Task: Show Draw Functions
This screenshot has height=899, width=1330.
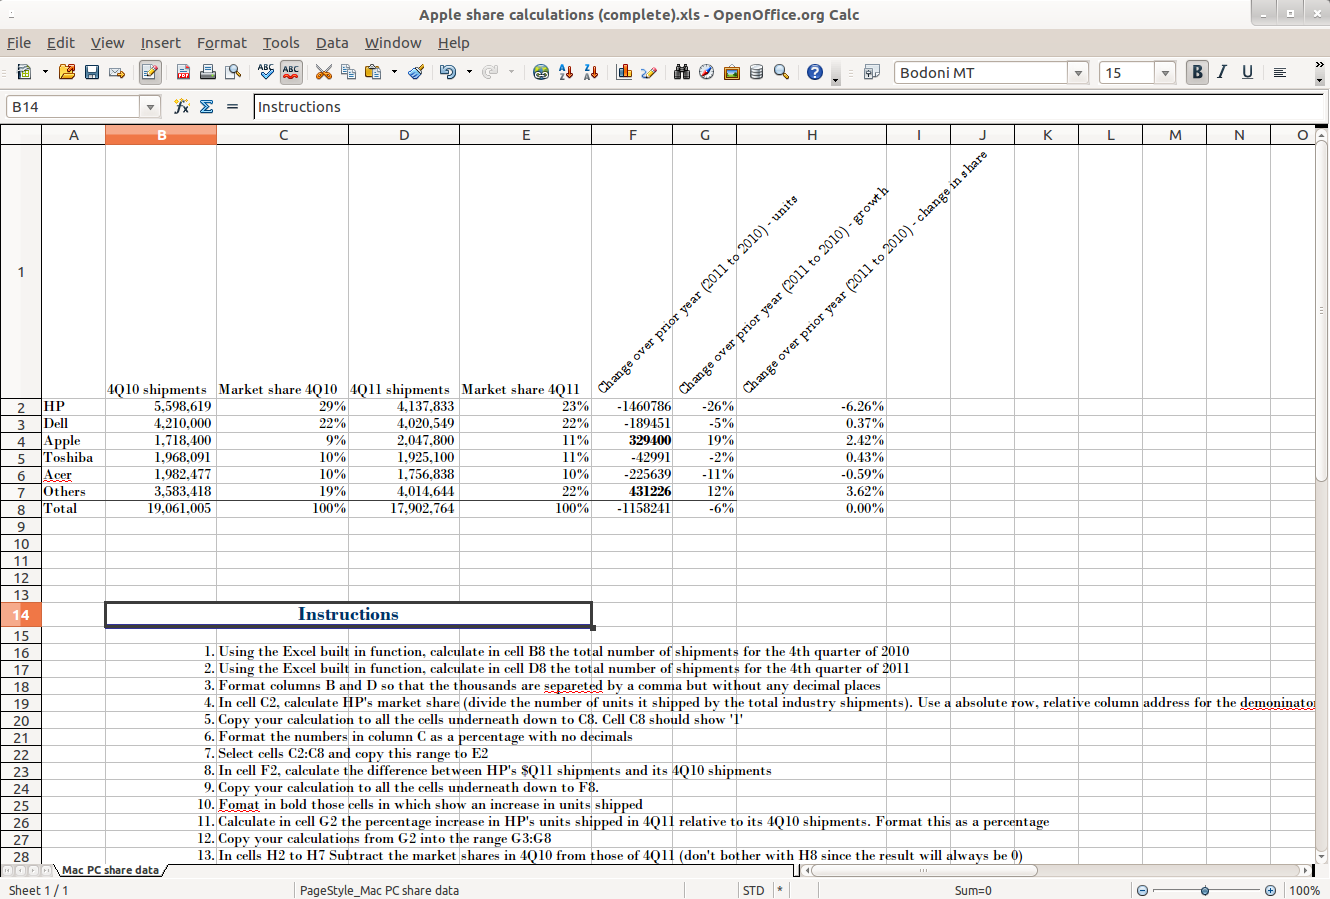Action: coord(649,72)
